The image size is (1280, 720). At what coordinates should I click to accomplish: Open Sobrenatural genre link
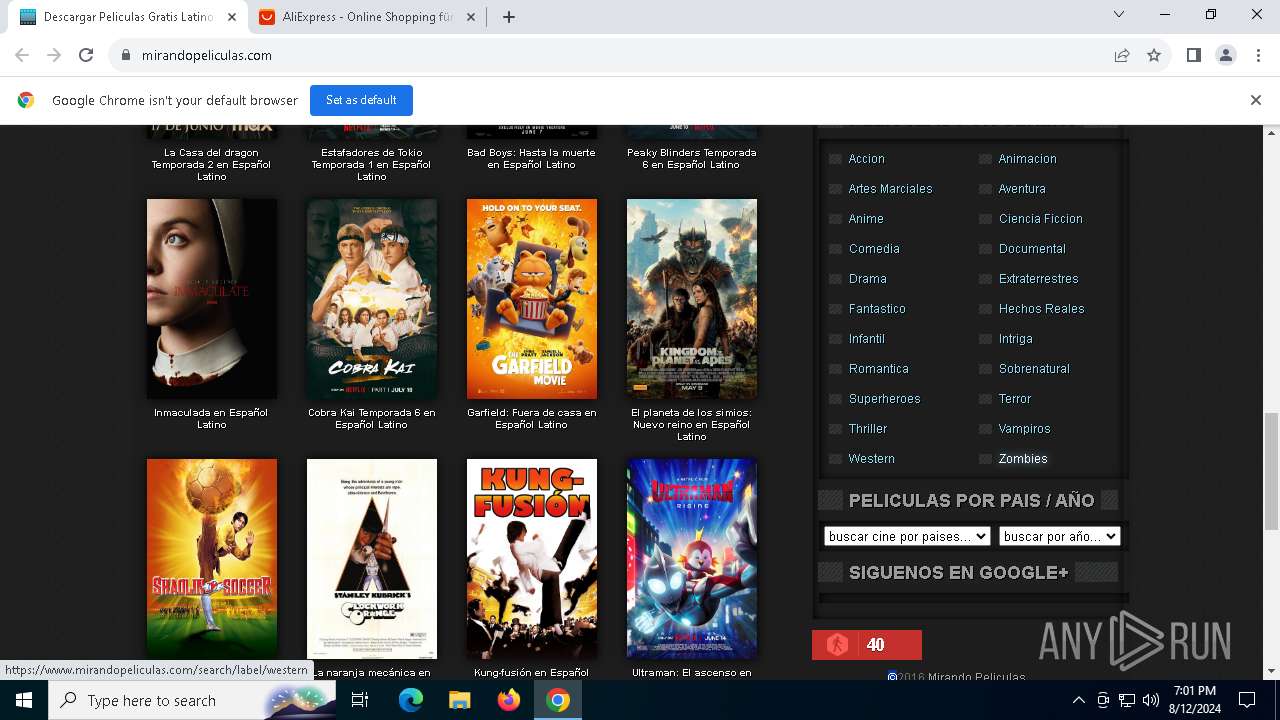tap(1034, 369)
